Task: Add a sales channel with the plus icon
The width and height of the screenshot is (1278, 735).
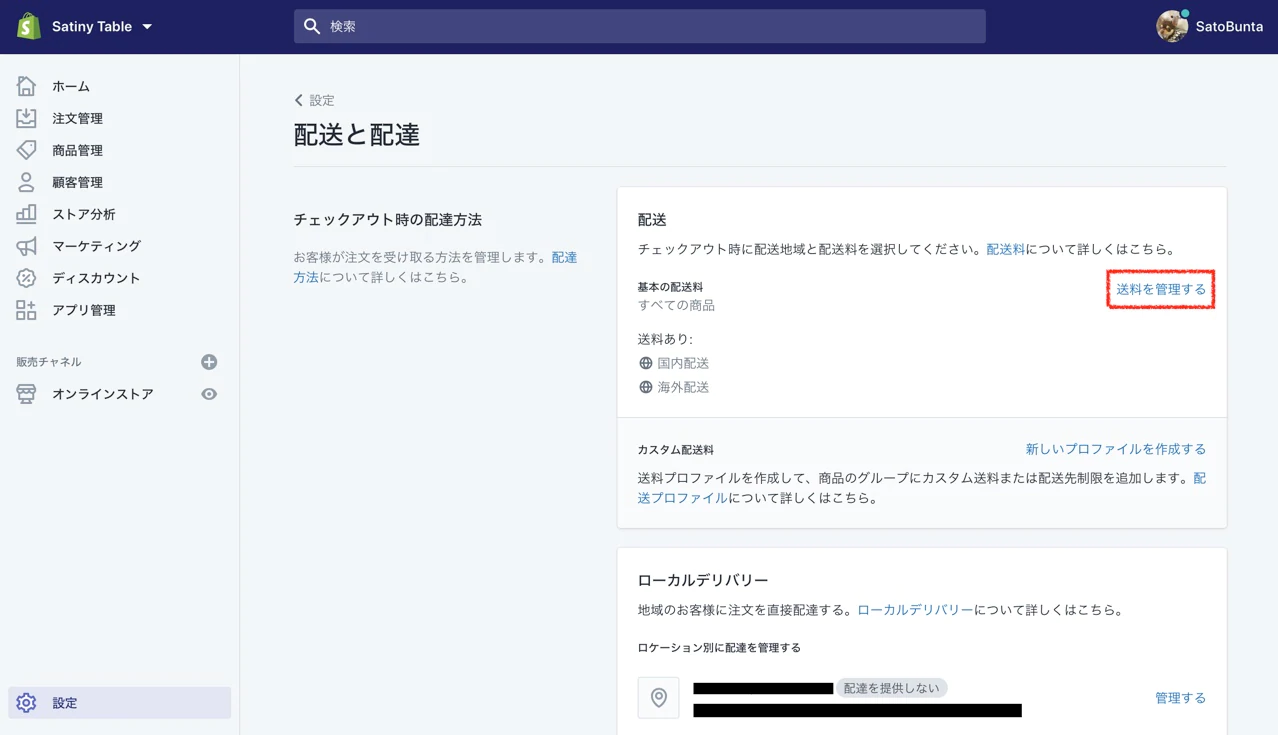Action: (x=209, y=362)
